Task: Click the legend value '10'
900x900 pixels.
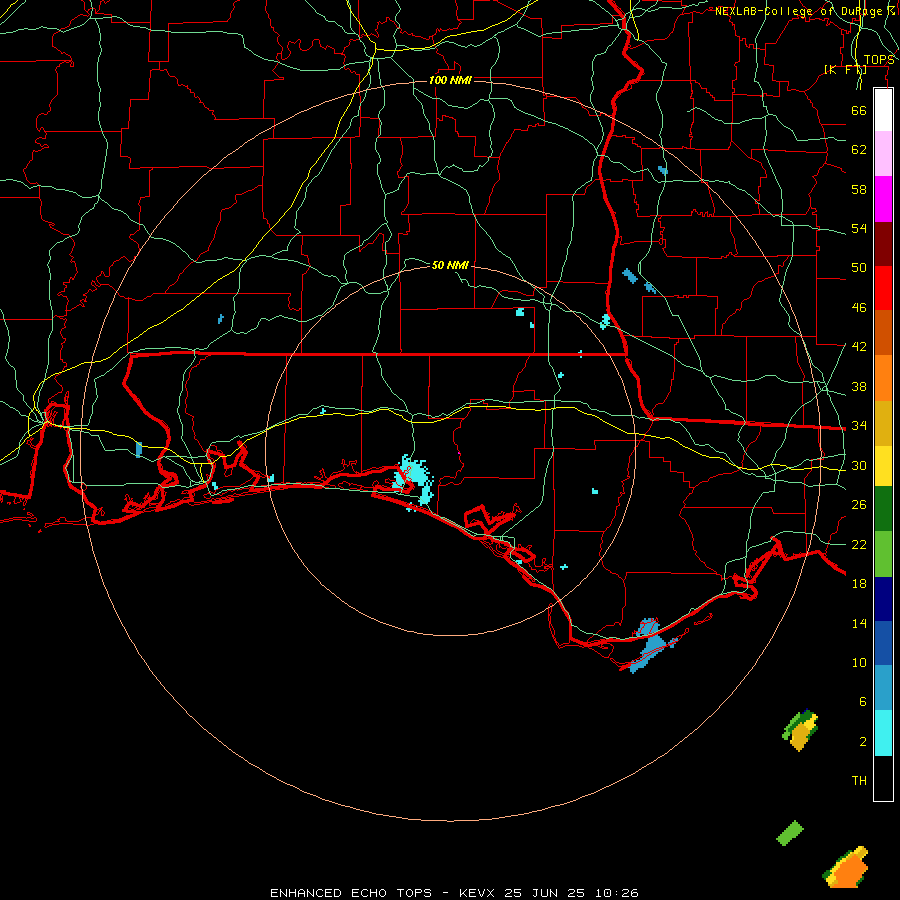Action: coord(859,663)
